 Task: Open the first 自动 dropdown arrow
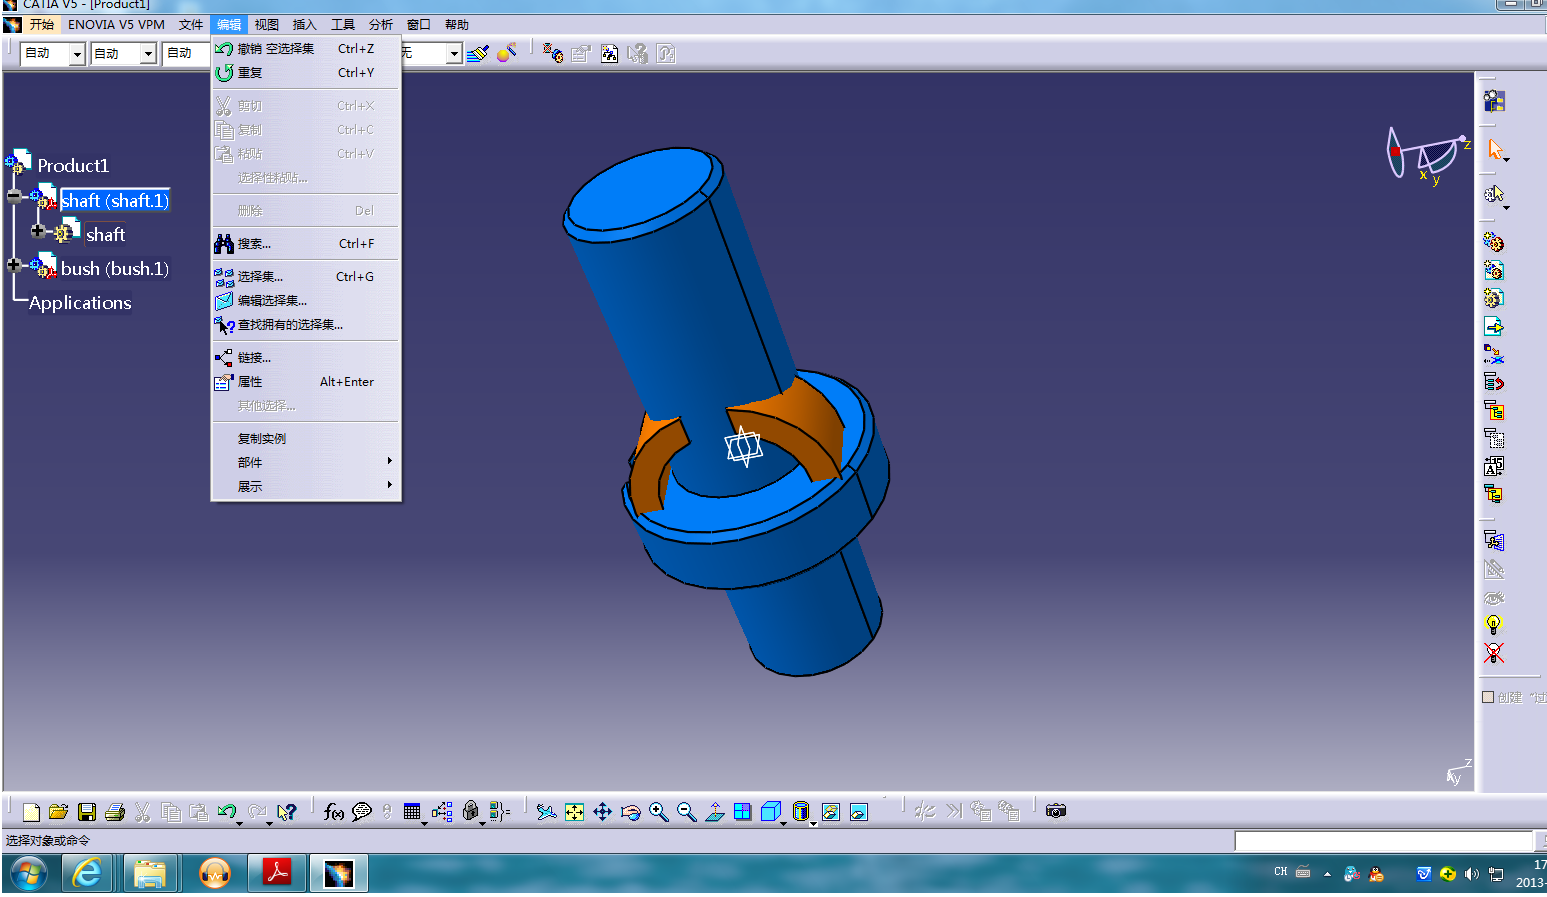coord(77,54)
